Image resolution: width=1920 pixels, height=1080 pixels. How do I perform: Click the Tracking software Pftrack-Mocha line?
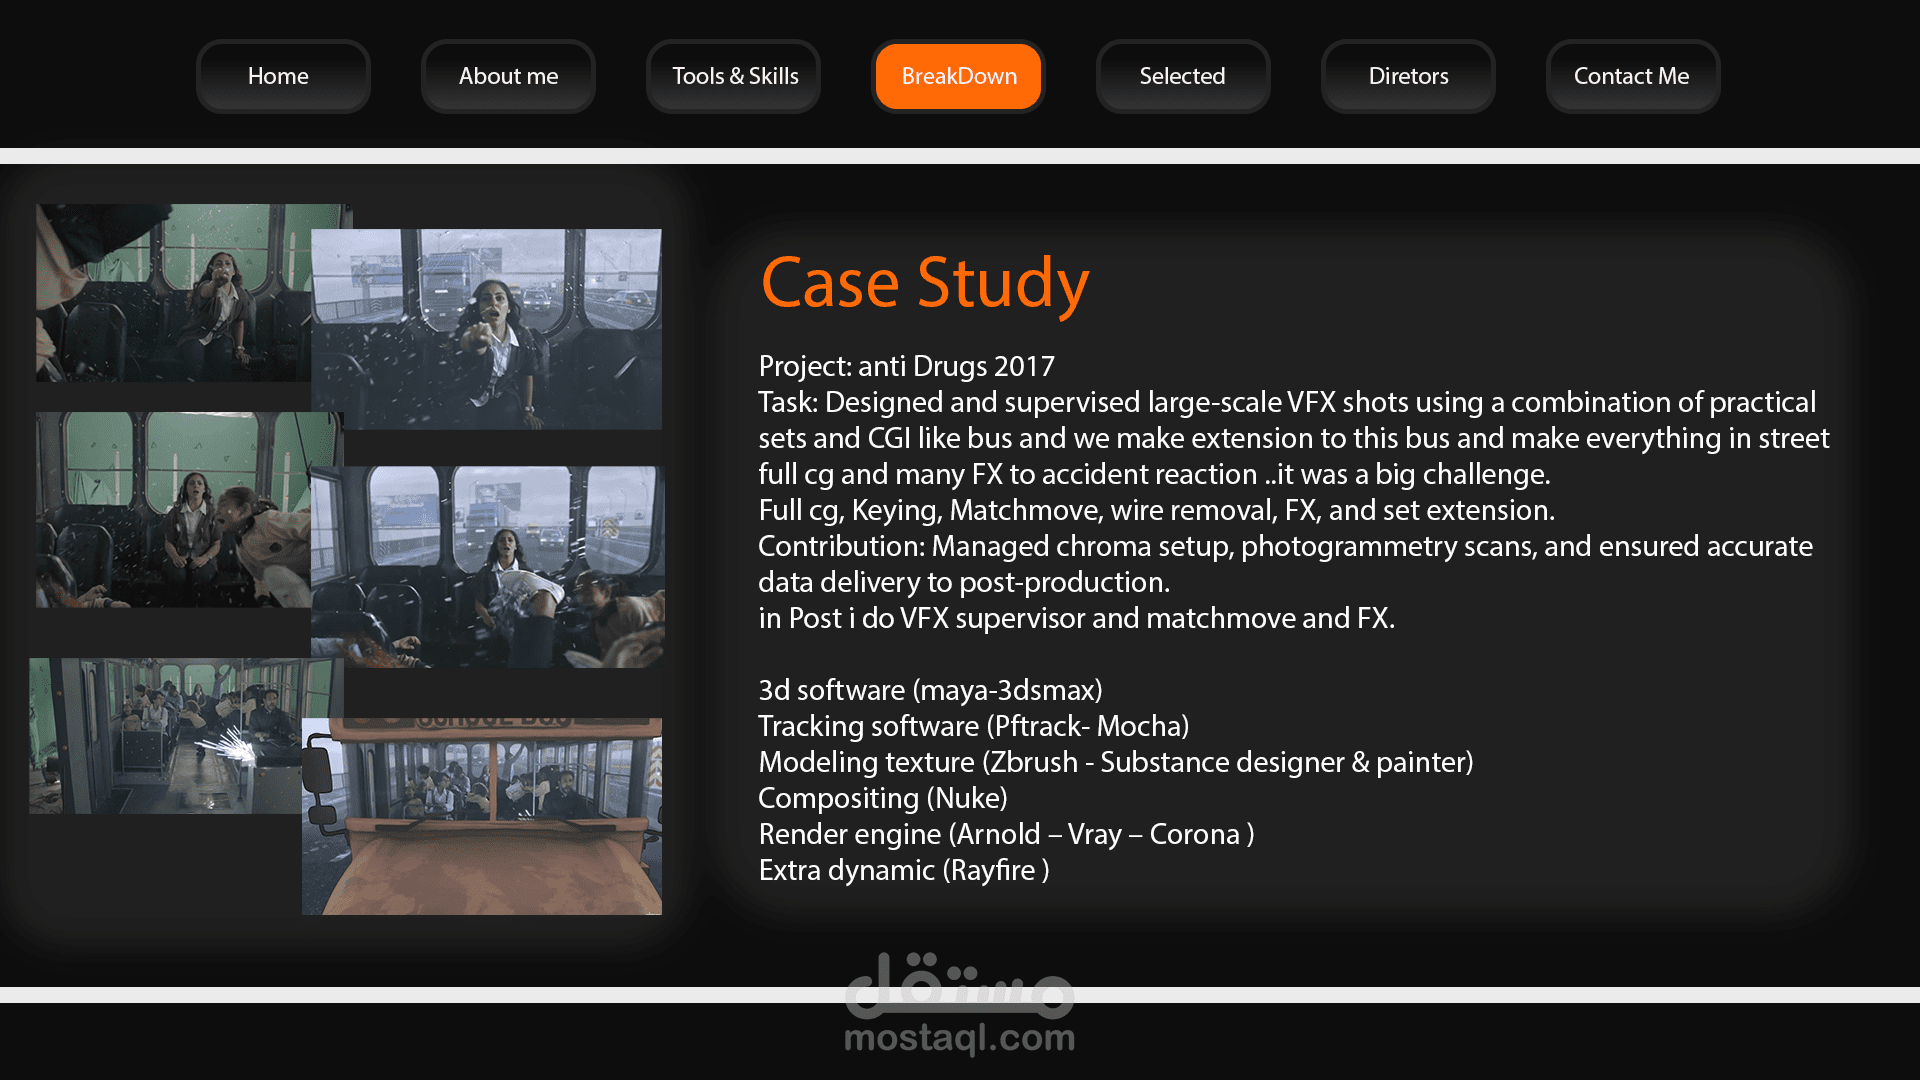tap(973, 726)
